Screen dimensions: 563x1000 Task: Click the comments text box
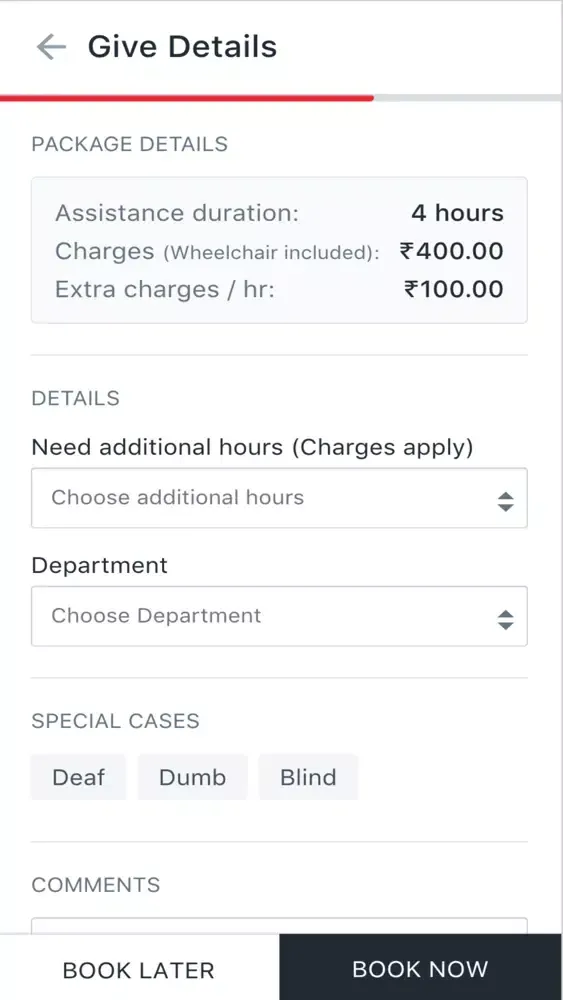click(279, 926)
